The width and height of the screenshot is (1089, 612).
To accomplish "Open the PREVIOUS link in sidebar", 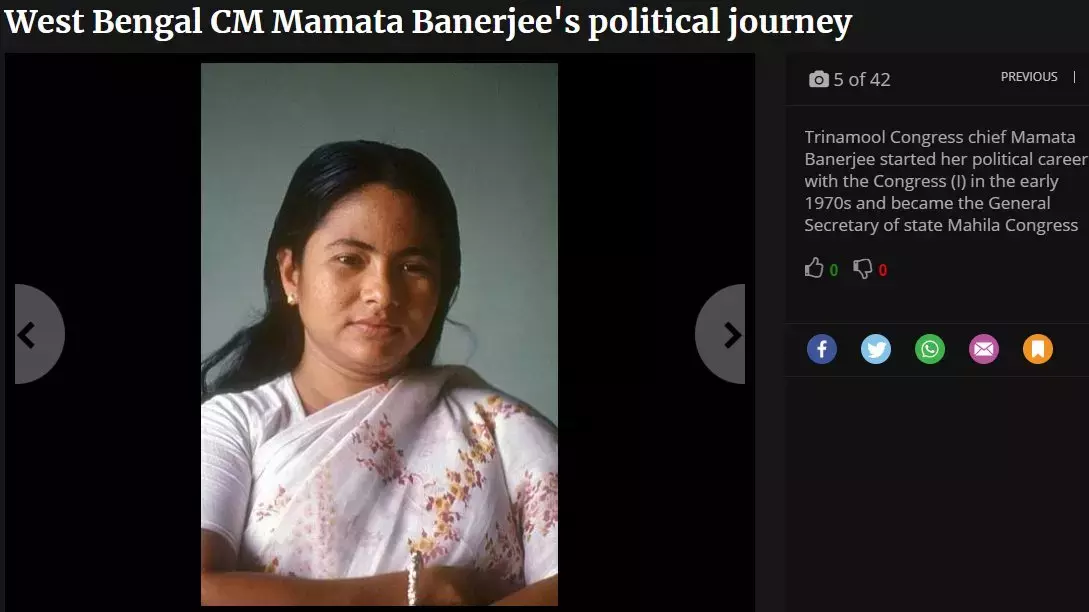I will pos(1029,77).
